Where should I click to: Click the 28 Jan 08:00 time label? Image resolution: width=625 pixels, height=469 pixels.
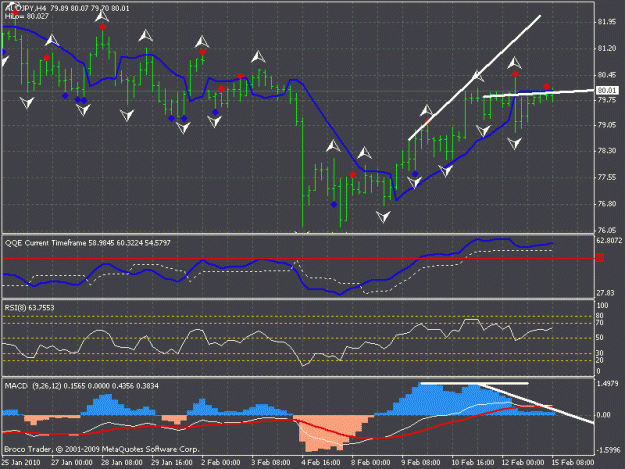[x=122, y=462]
